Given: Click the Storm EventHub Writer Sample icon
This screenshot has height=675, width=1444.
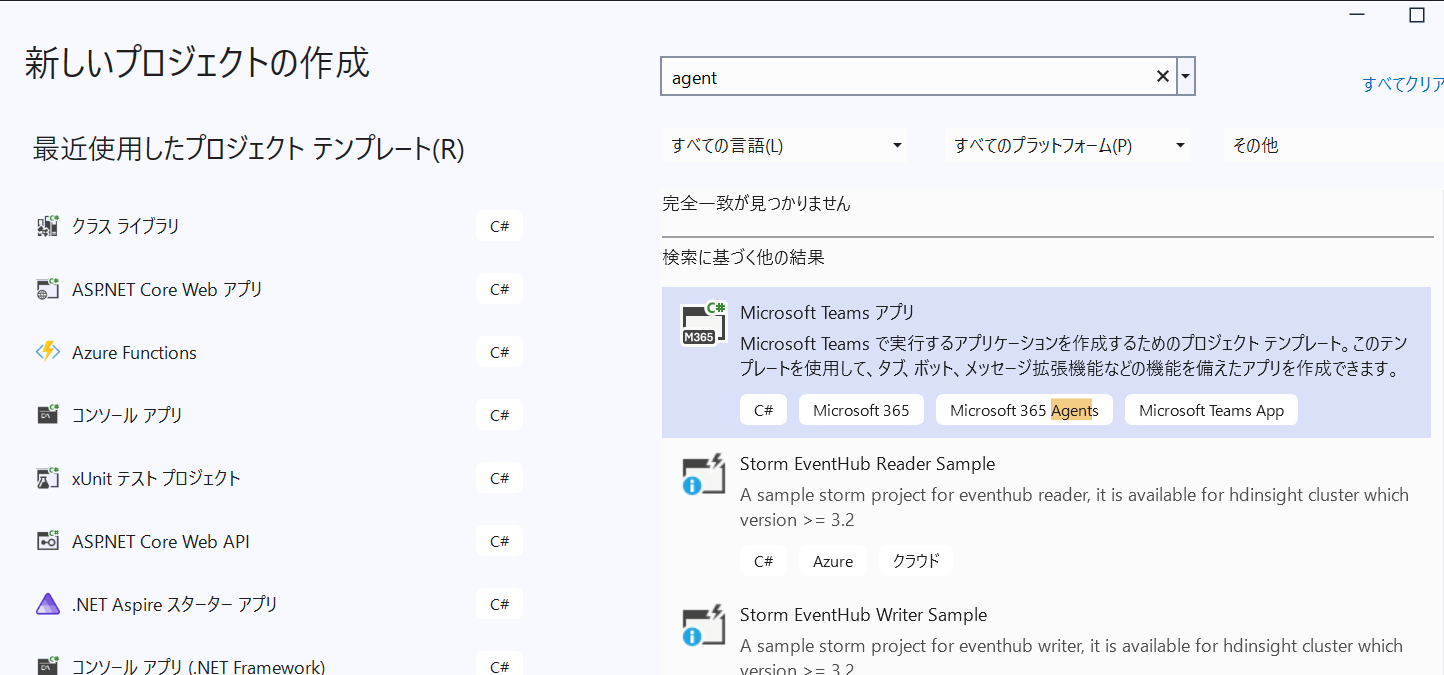Looking at the screenshot, I should 703,626.
